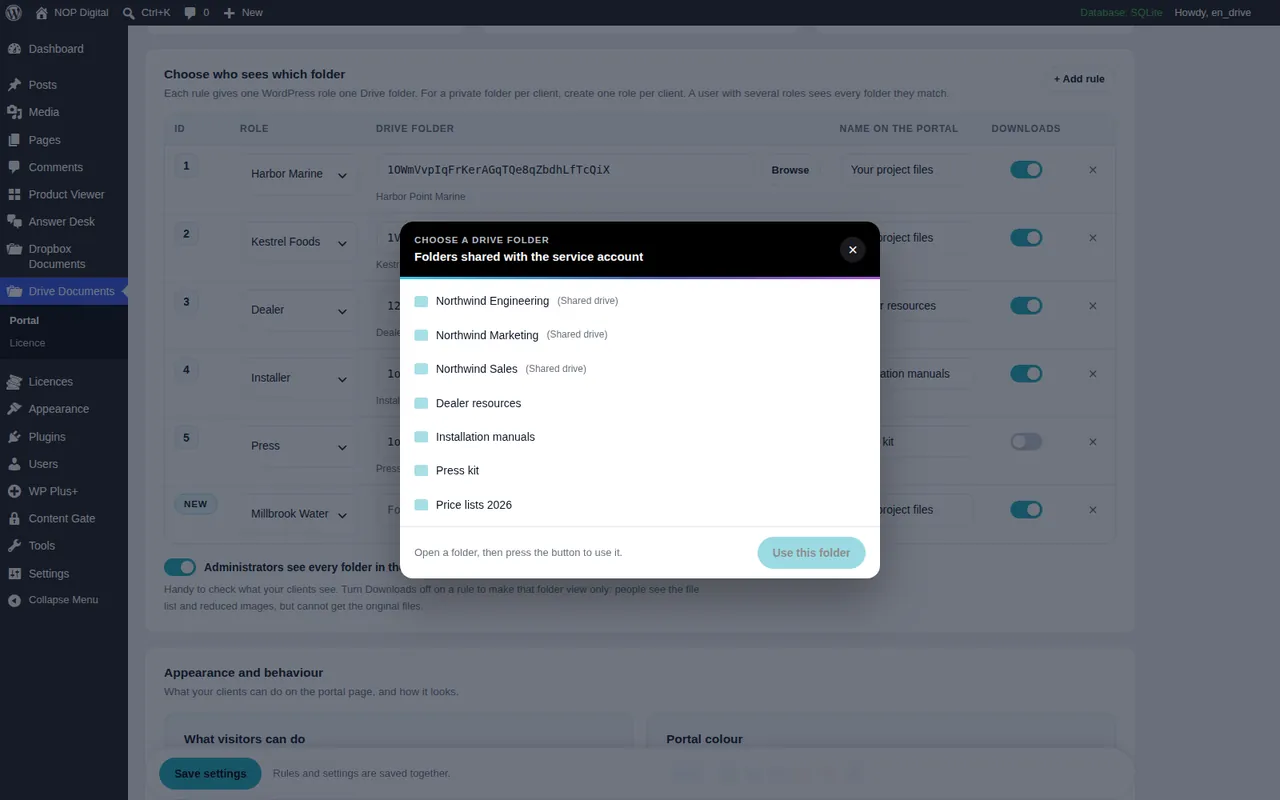Open the New menu in admin bar
The width and height of the screenshot is (1280, 800).
pyautogui.click(x=243, y=13)
